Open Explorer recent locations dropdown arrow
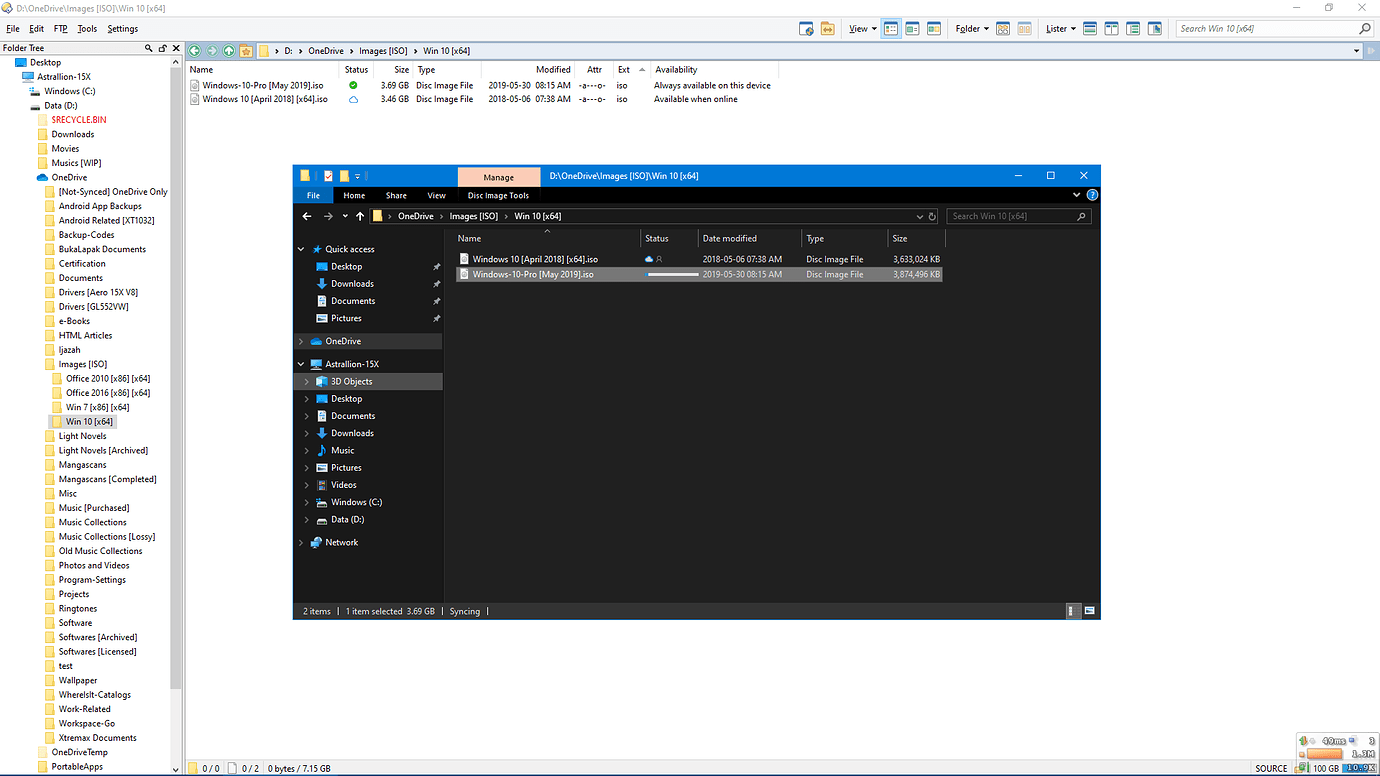 (345, 216)
